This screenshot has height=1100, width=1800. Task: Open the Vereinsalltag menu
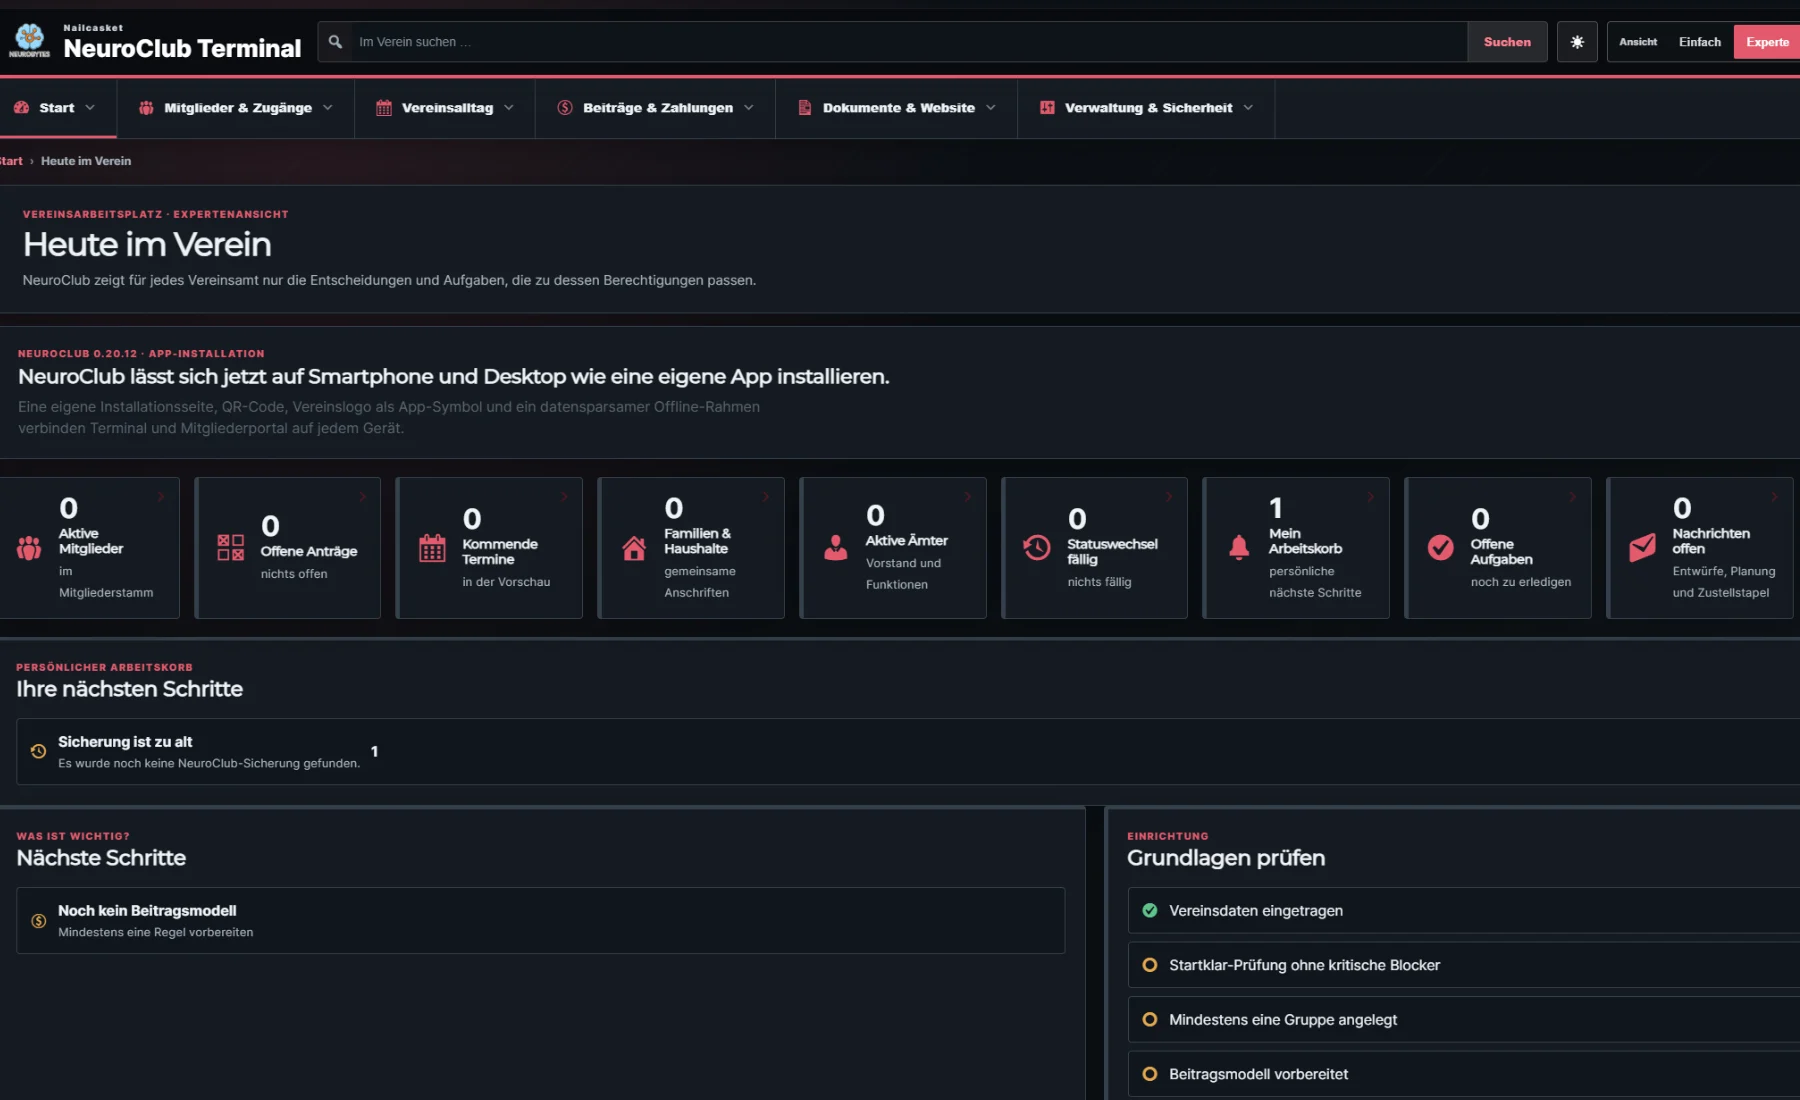(445, 108)
